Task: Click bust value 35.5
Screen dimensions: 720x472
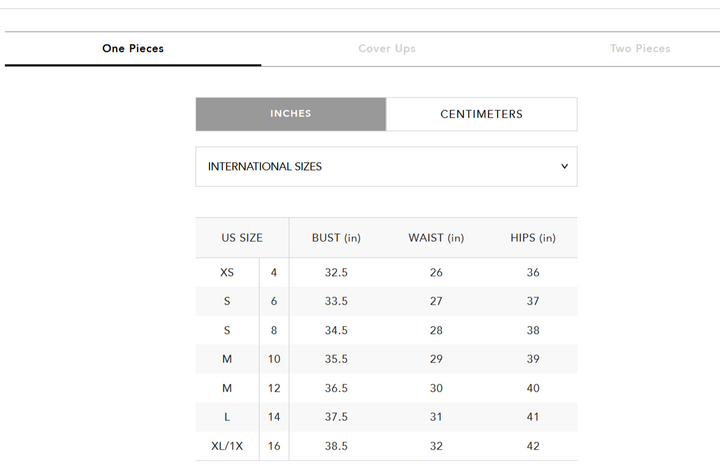Action: [336, 359]
